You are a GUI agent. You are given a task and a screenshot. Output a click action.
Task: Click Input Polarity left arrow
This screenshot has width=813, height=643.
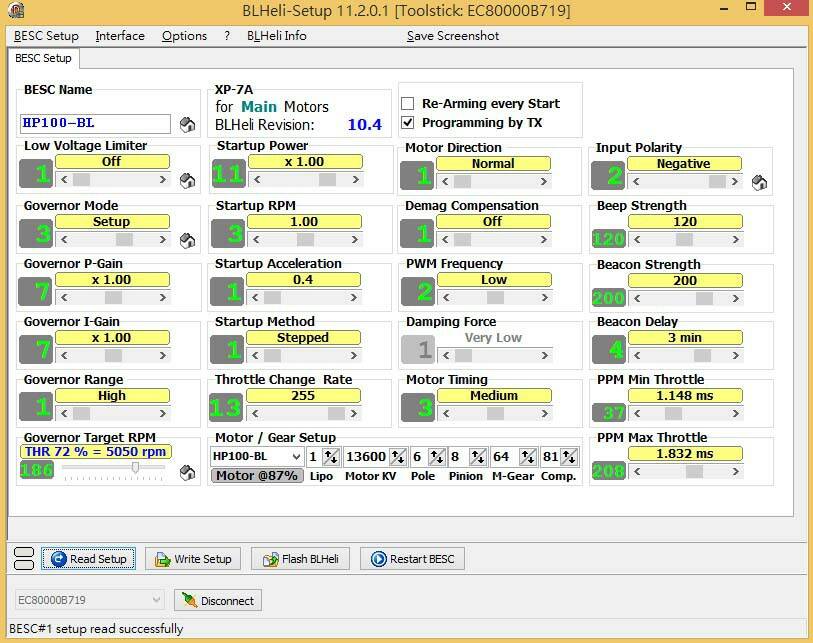coord(636,181)
